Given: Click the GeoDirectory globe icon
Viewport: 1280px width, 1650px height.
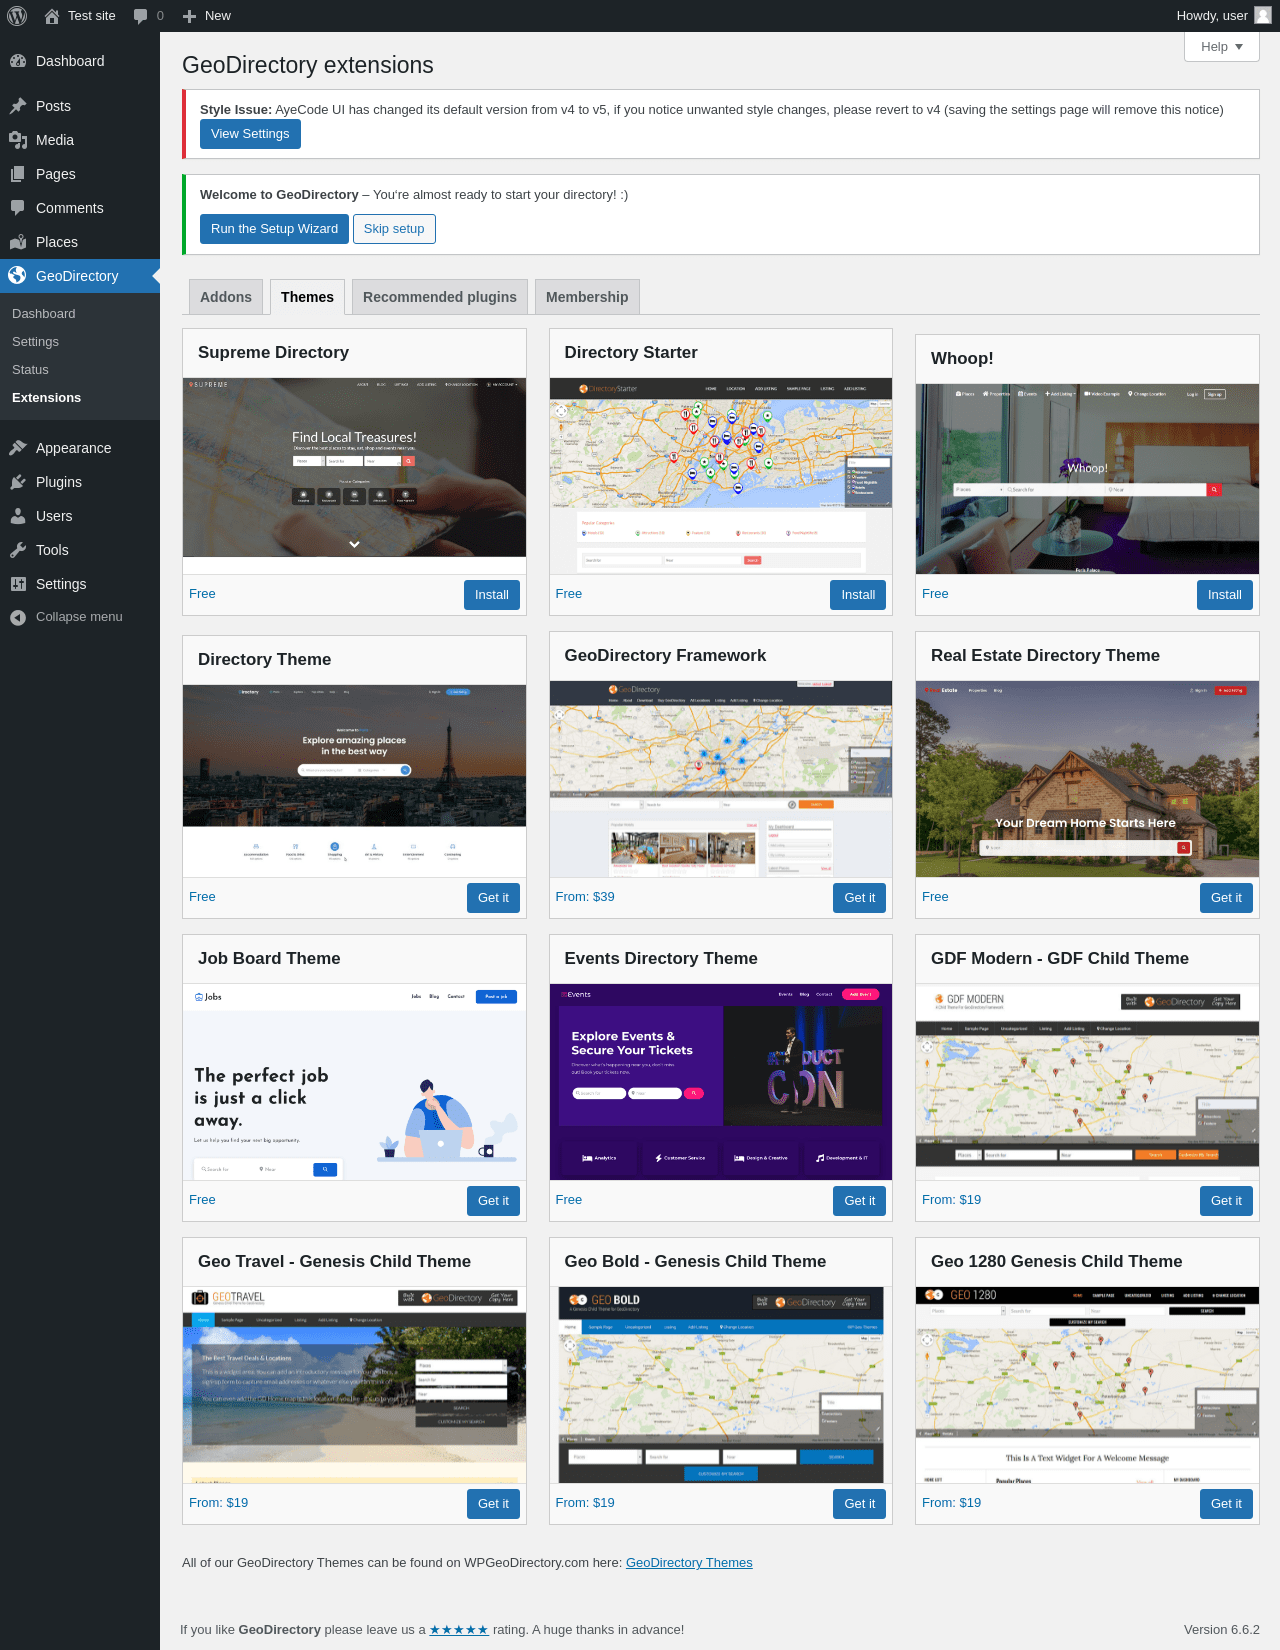Looking at the screenshot, I should [18, 276].
